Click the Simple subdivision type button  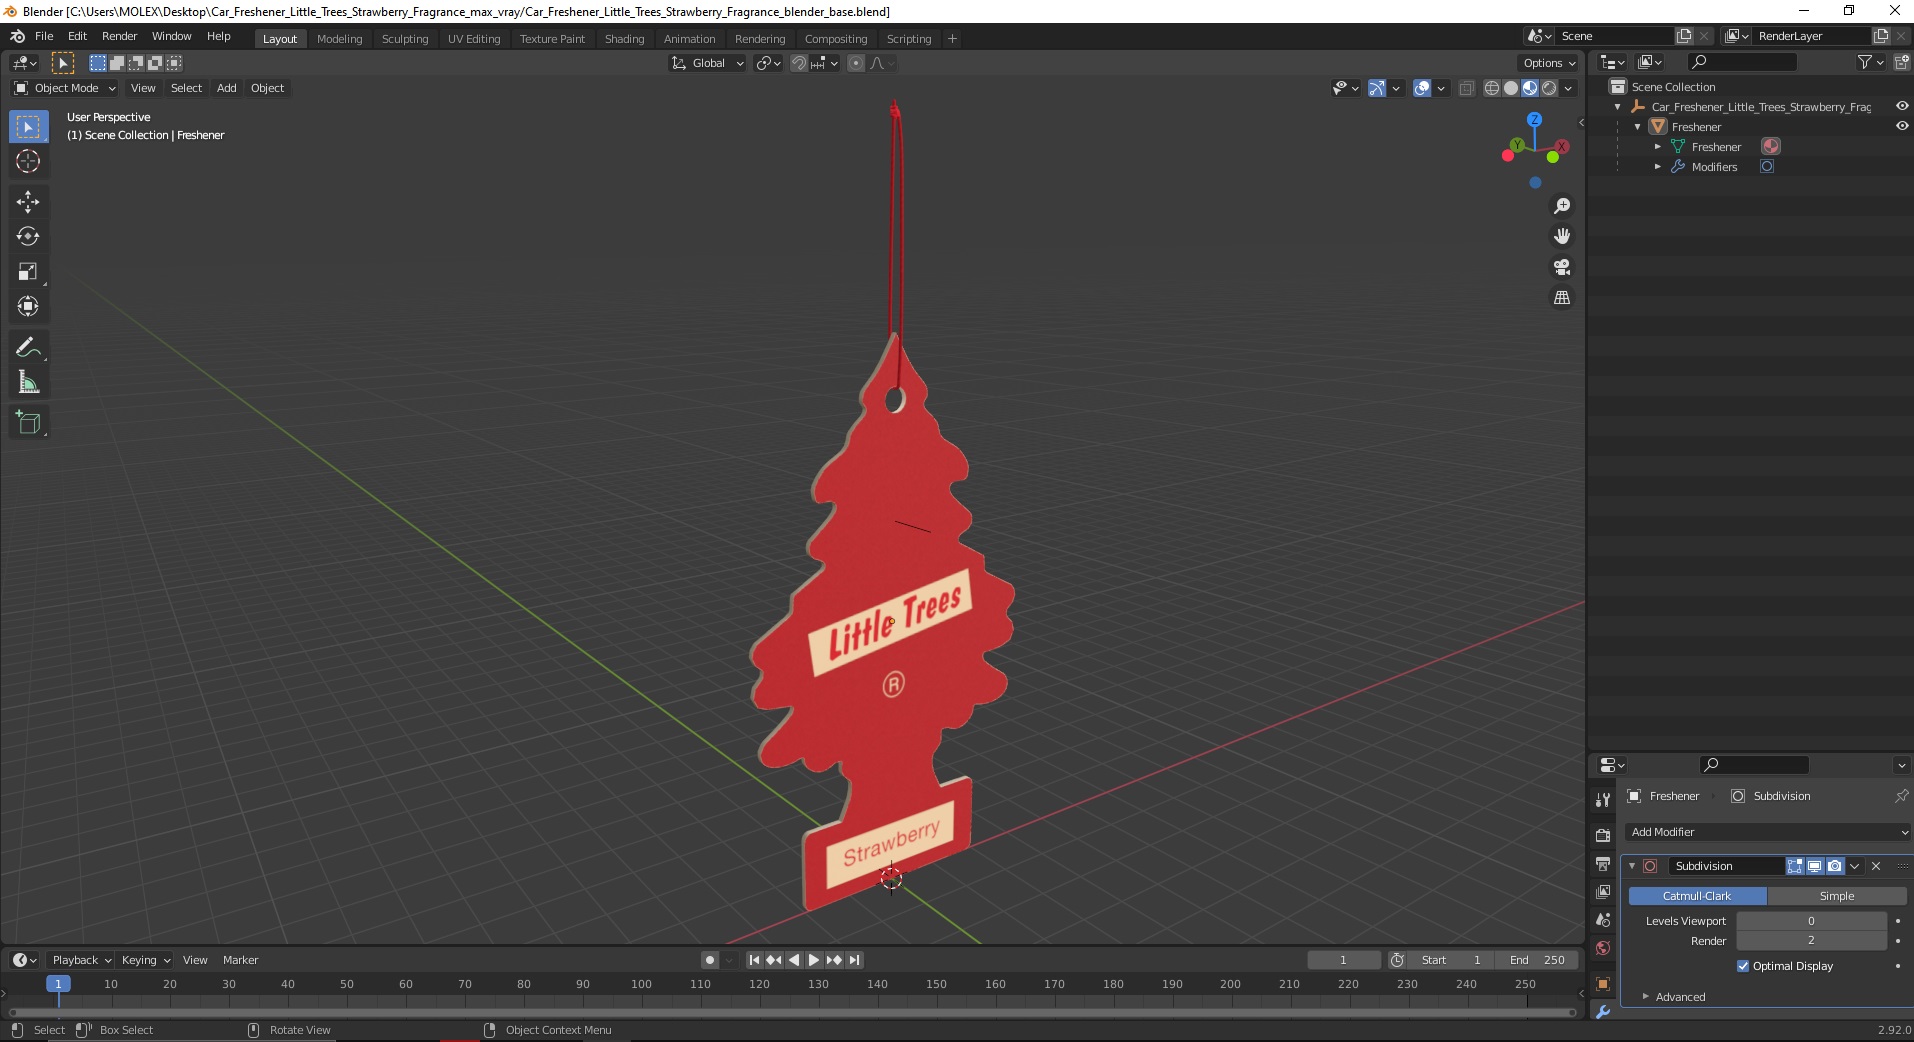(1837, 896)
